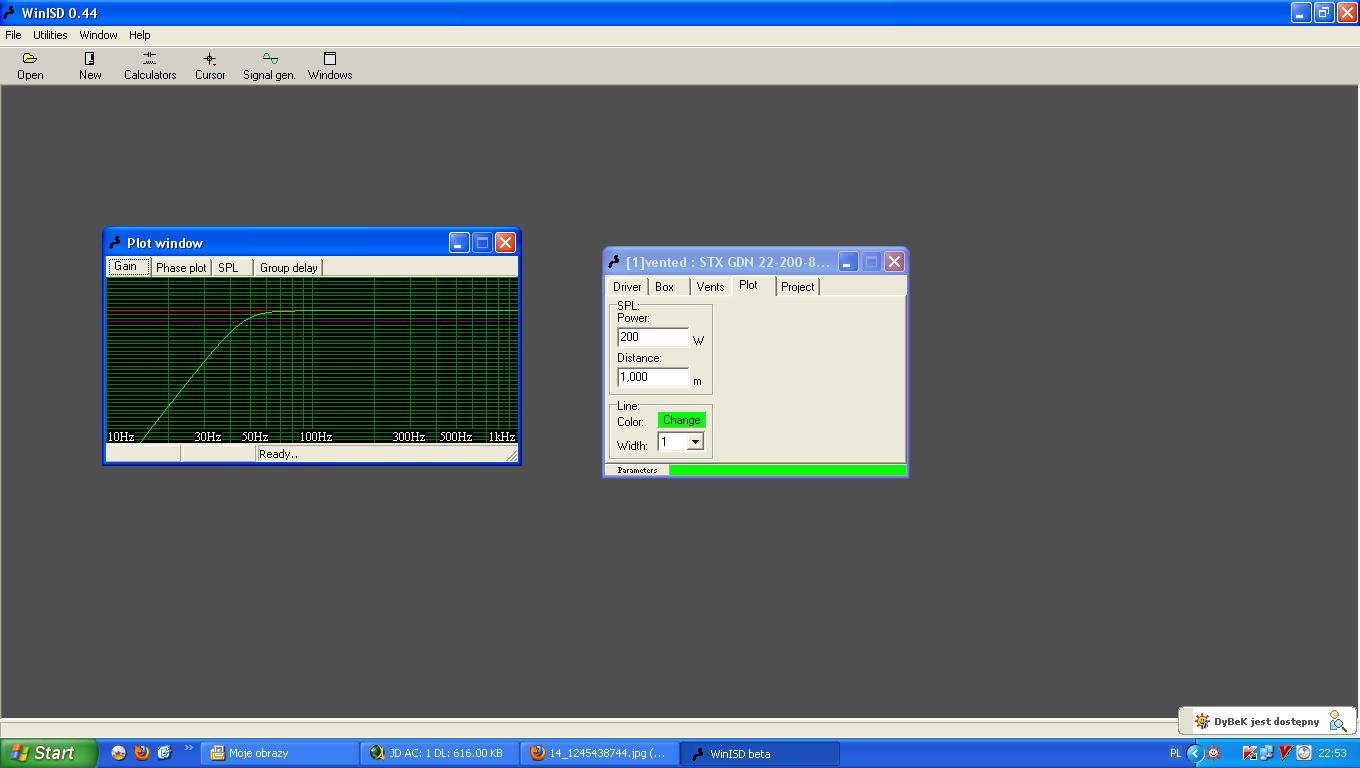The image size is (1360, 768).
Task: Switch to the Vents tab
Action: [710, 287]
